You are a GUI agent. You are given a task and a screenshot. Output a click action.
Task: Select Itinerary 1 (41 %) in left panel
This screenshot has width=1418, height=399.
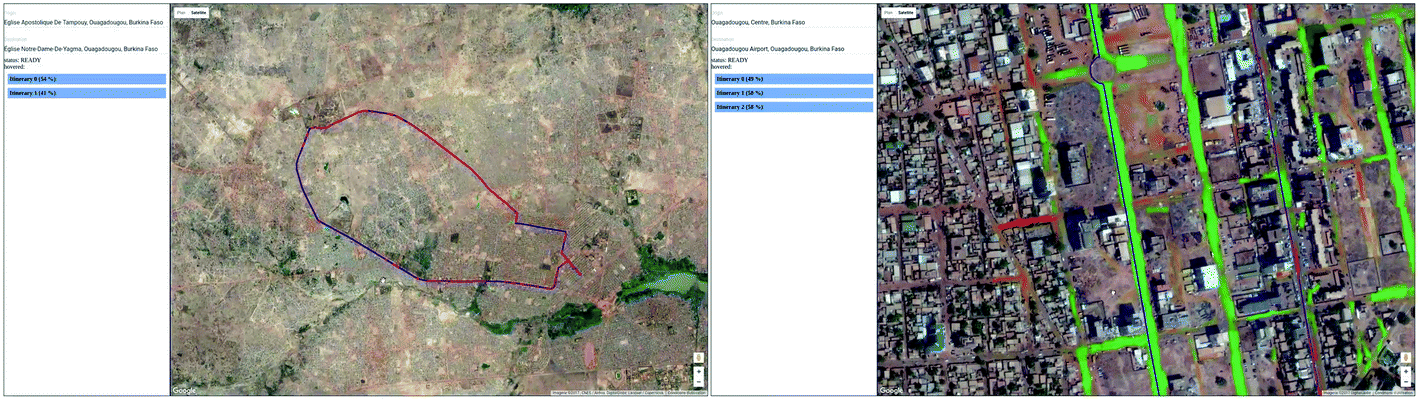tap(86, 92)
